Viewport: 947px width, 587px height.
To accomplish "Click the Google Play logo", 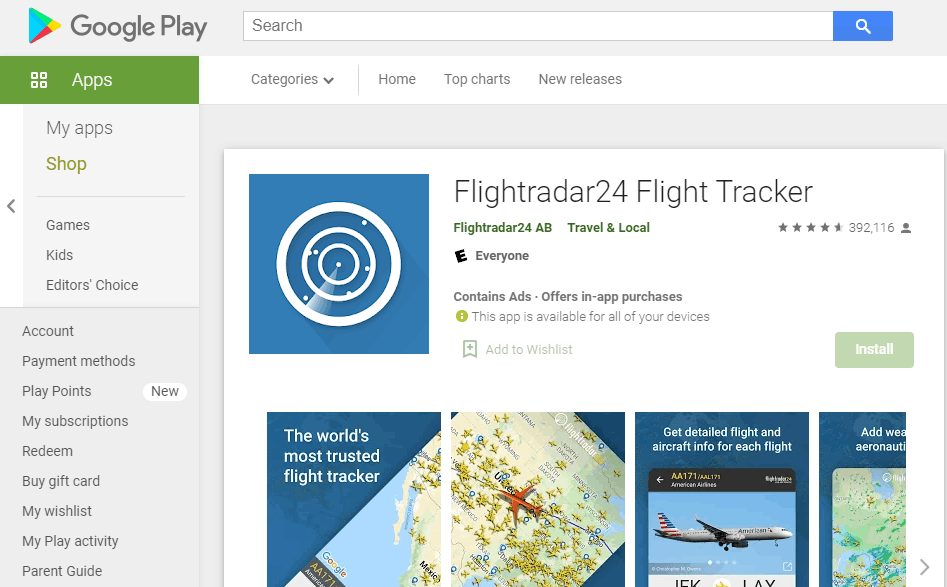I will click(118, 26).
